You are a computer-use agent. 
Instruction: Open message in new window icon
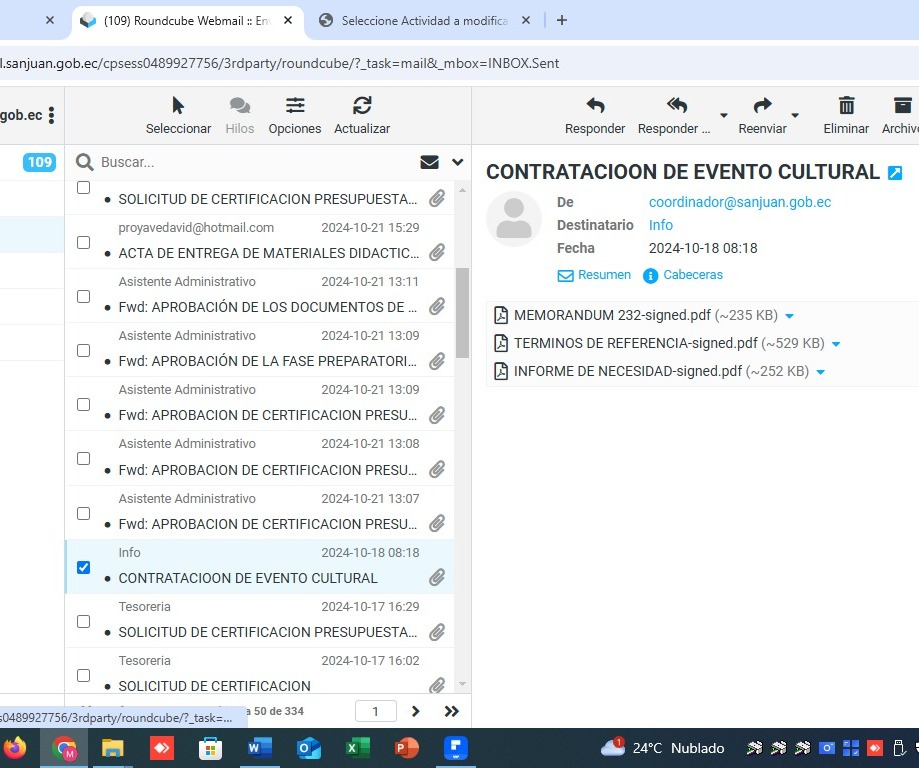[x=895, y=173]
